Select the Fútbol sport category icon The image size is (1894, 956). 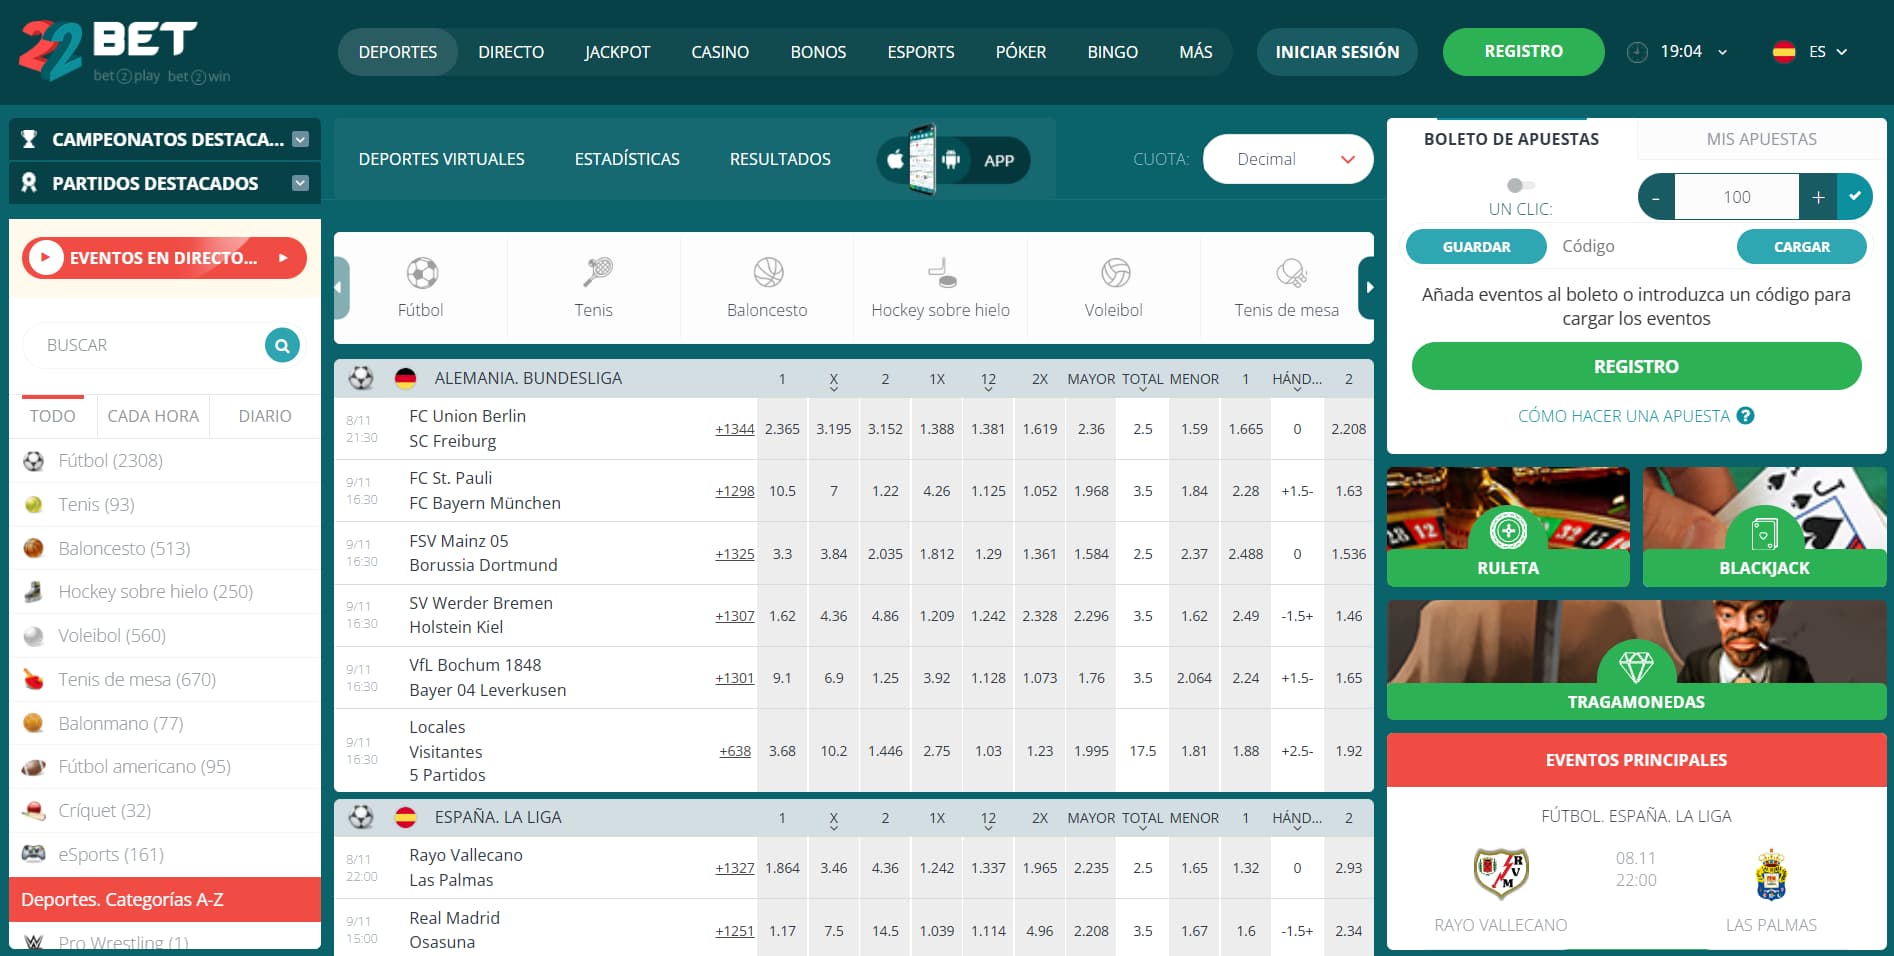point(420,272)
